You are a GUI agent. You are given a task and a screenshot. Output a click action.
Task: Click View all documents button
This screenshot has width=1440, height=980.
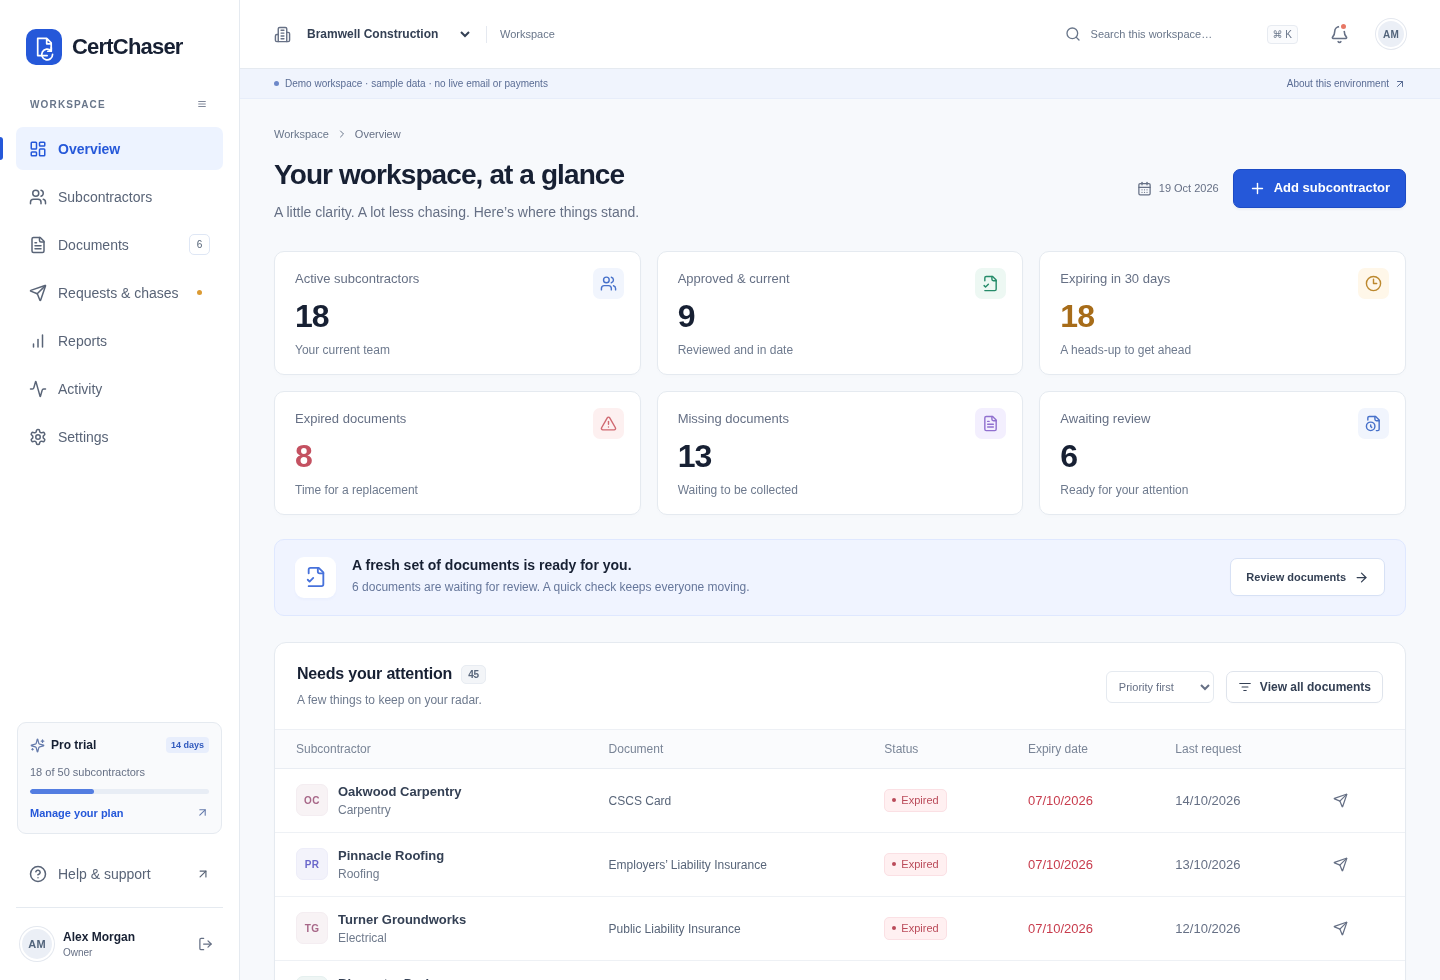click(1304, 687)
